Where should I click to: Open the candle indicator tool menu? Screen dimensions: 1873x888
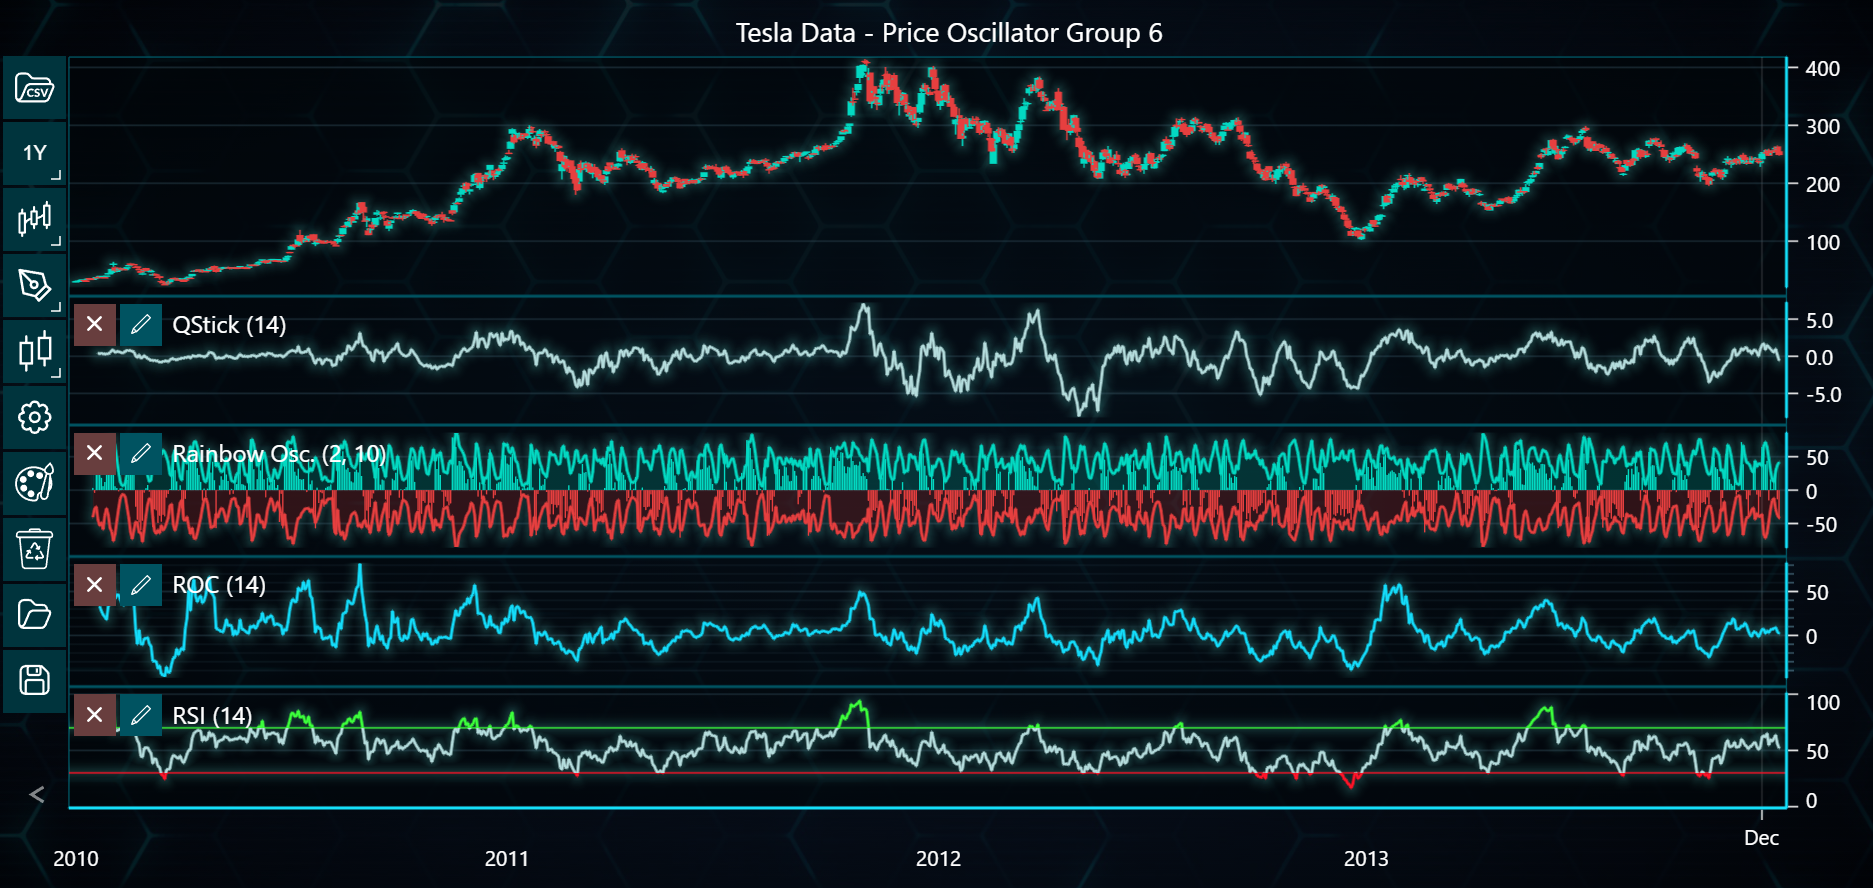[35, 351]
